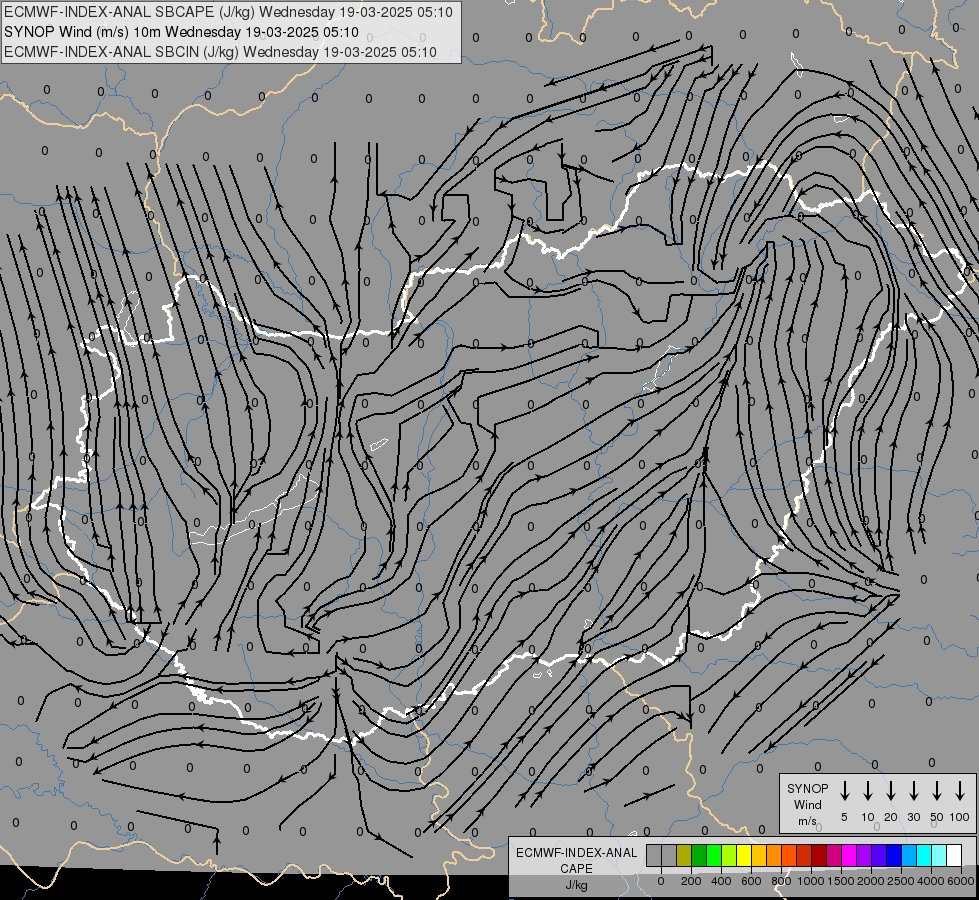Click the 200 value on CAPE scale
979x900 pixels.
coord(691,881)
